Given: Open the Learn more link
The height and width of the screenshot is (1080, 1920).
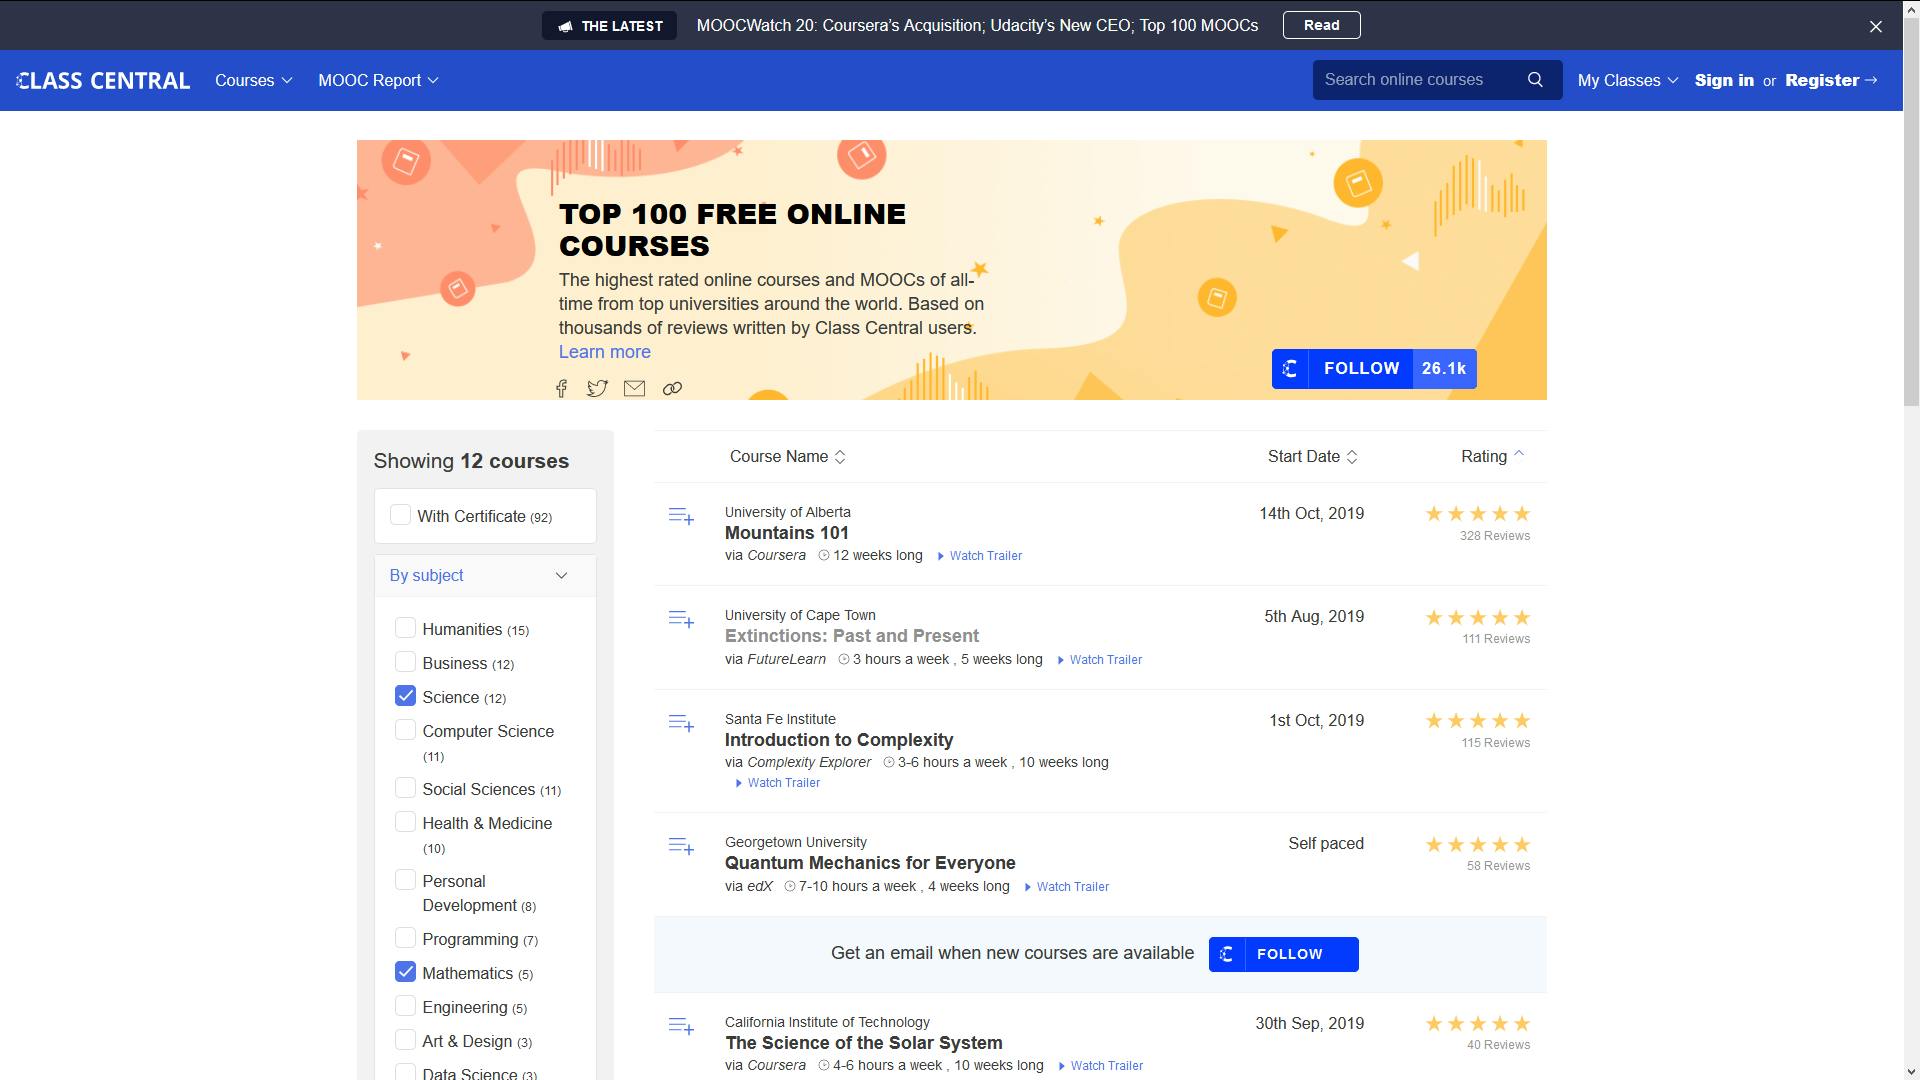Looking at the screenshot, I should pos(604,352).
